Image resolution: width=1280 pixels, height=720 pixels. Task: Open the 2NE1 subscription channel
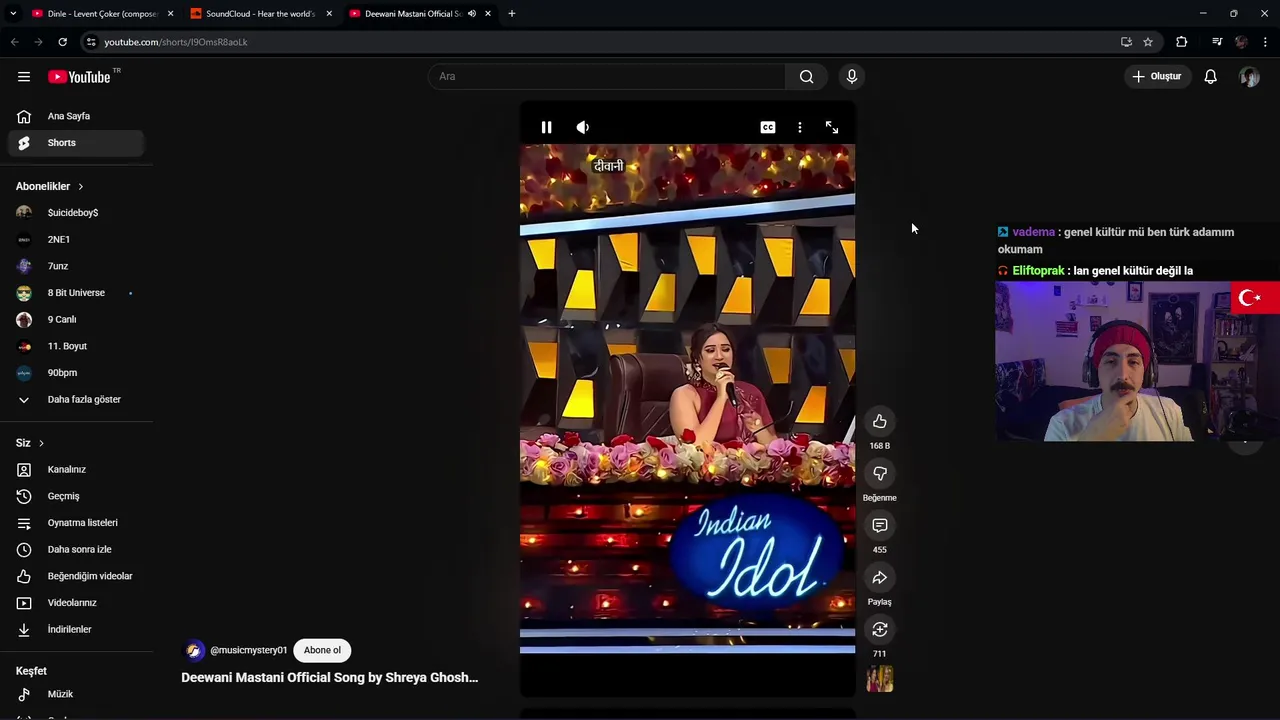pos(77,240)
